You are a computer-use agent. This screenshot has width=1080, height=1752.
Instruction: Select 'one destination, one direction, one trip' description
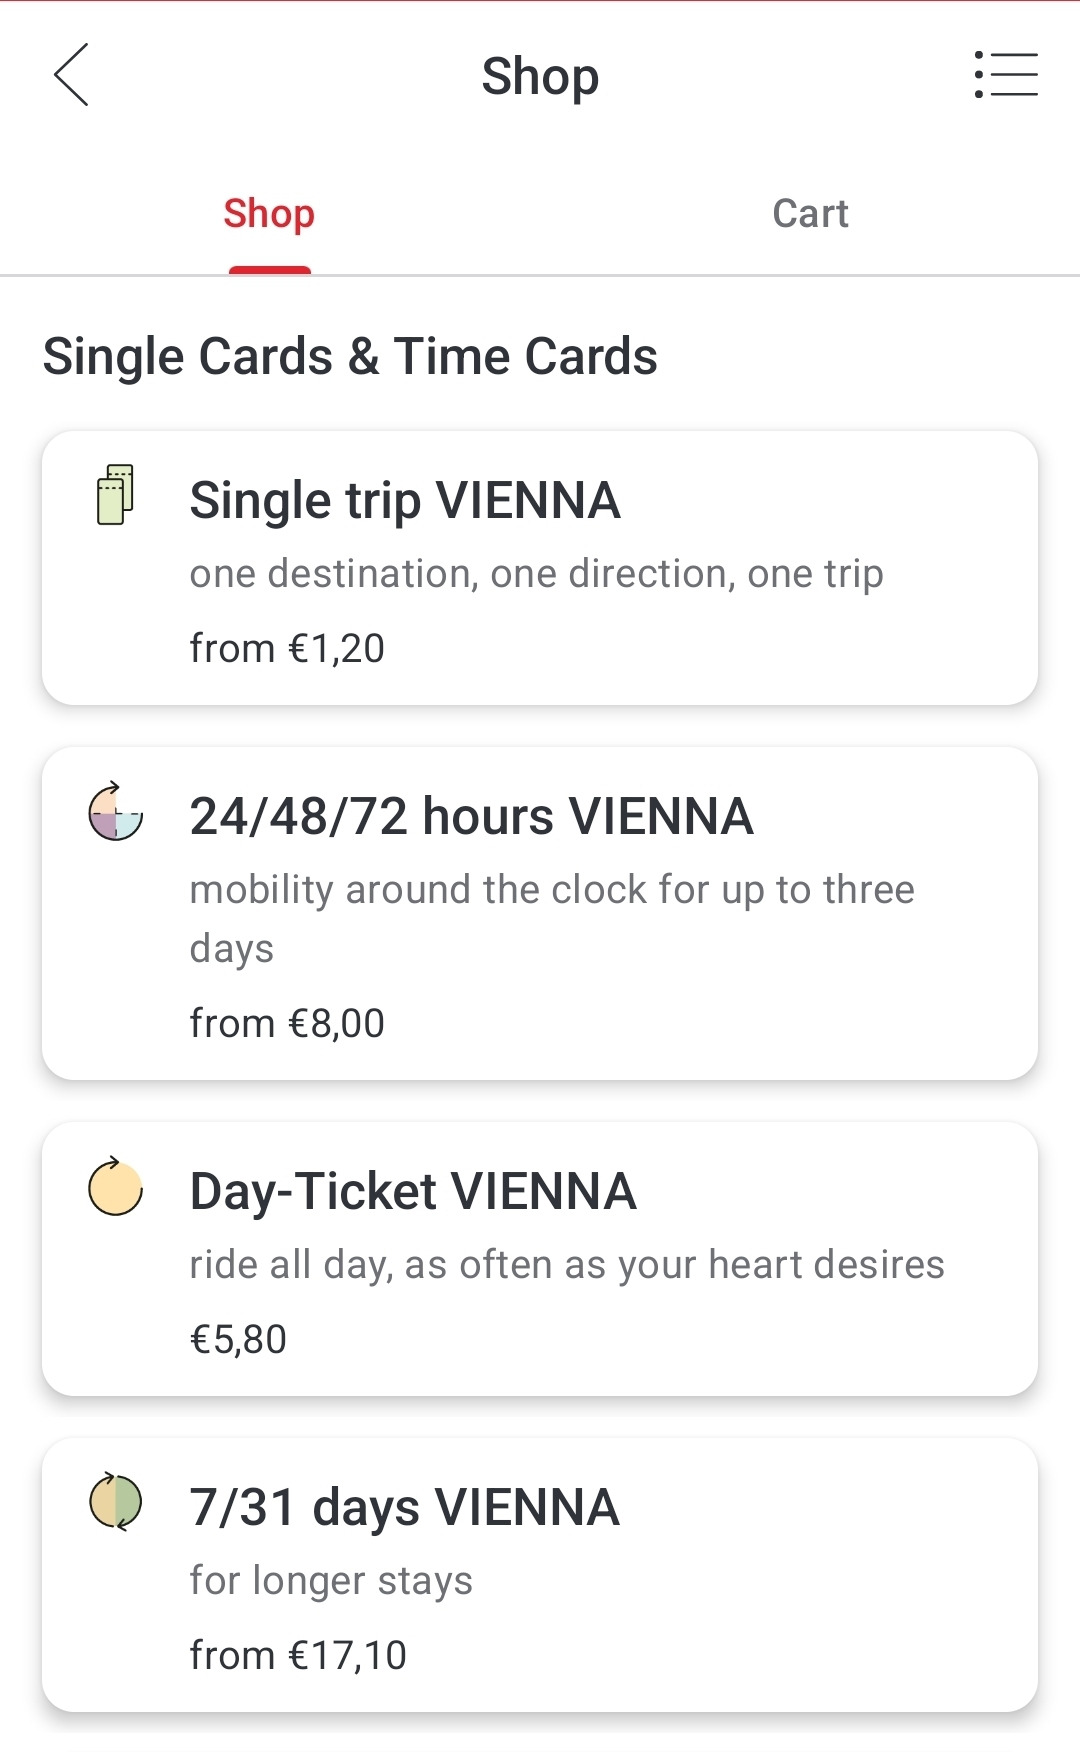(536, 574)
